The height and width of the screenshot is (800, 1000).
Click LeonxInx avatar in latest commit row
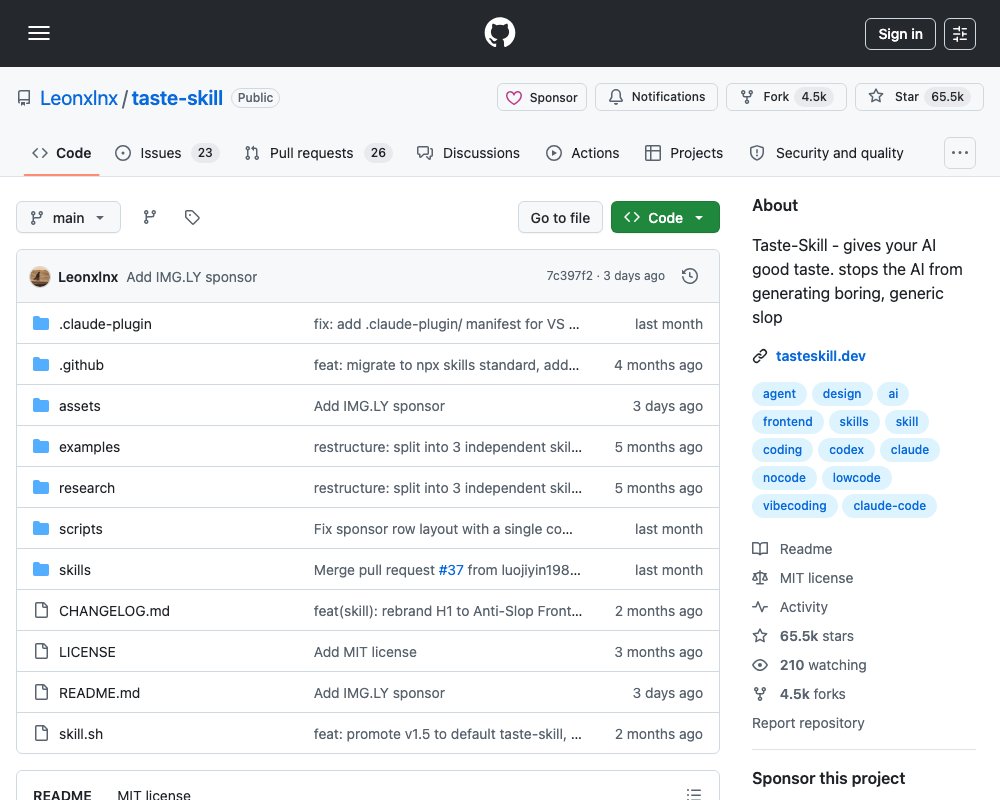[x=40, y=277]
